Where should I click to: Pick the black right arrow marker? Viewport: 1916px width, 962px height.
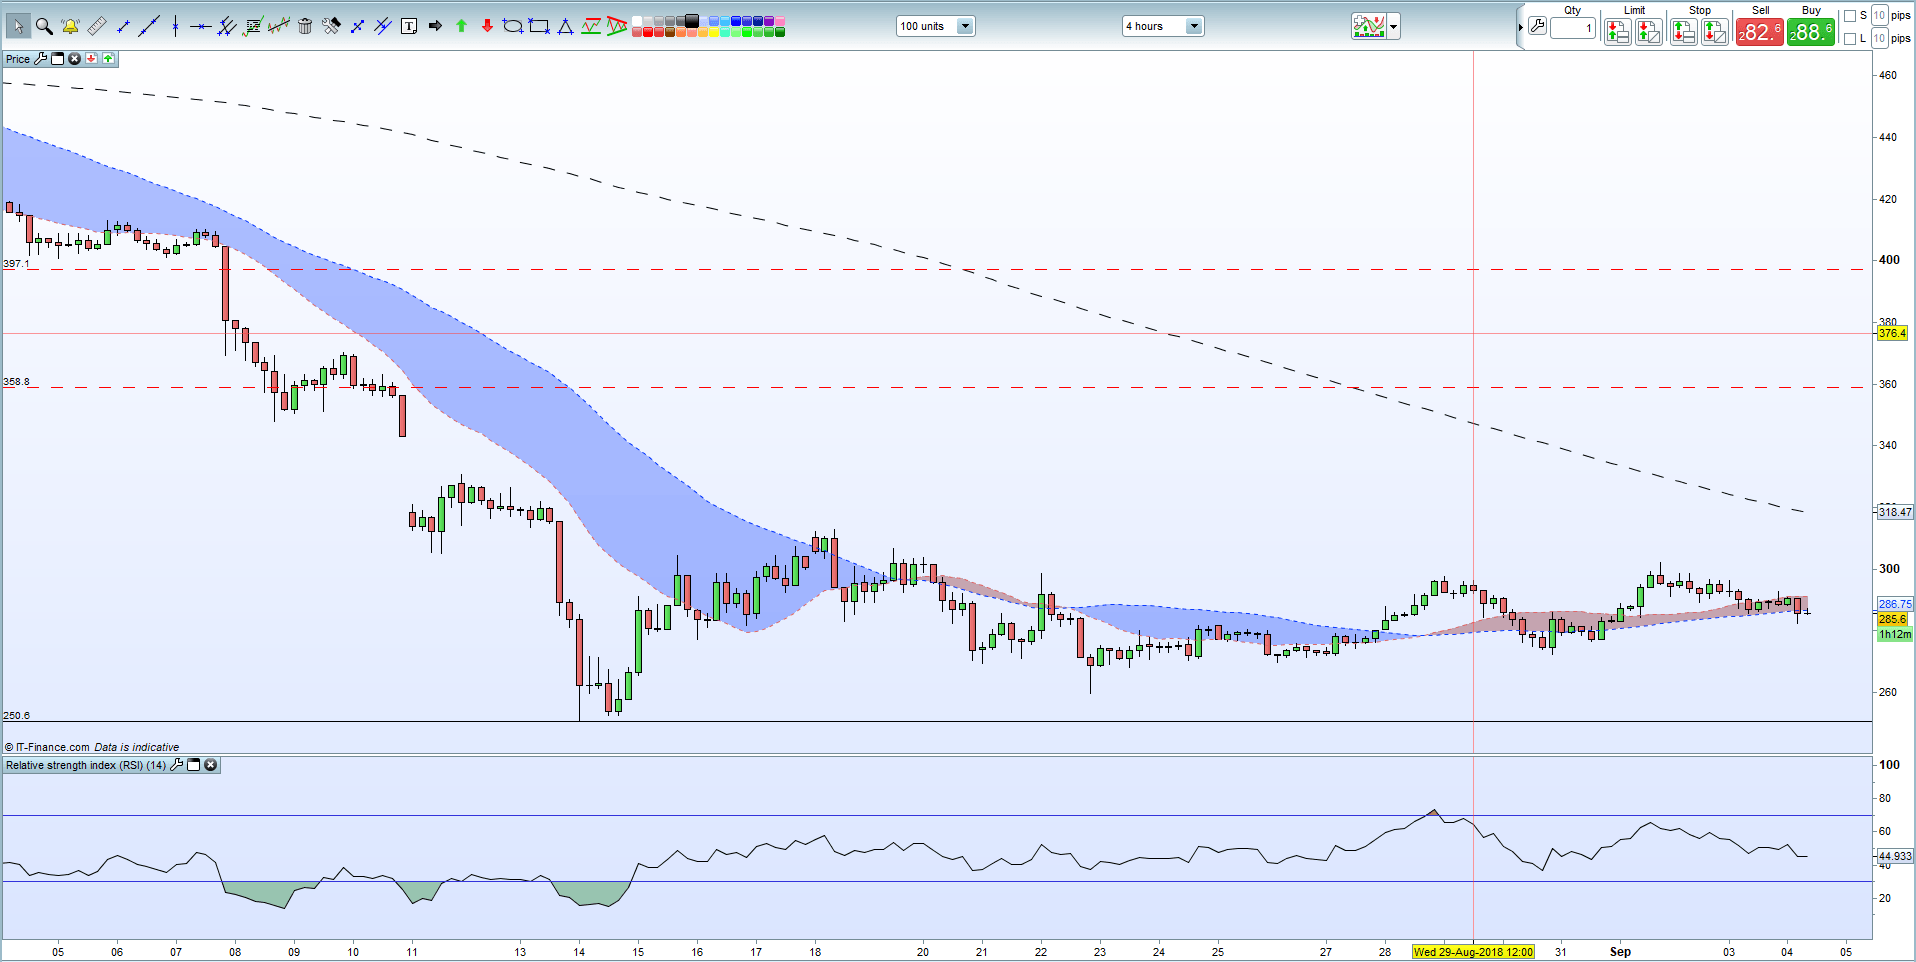point(435,26)
